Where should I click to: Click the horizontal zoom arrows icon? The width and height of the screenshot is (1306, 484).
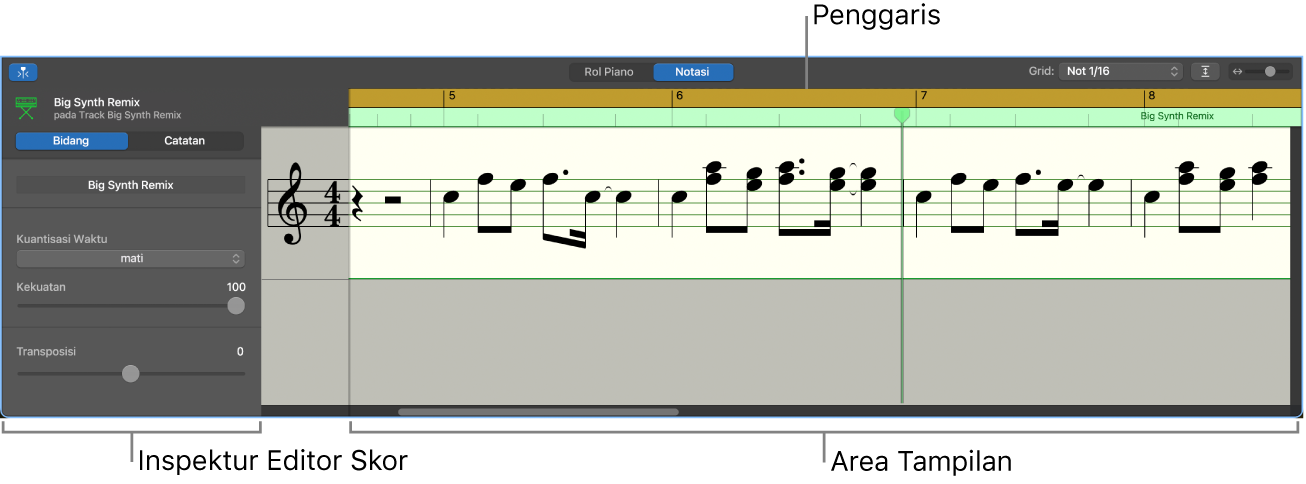[x=1238, y=72]
